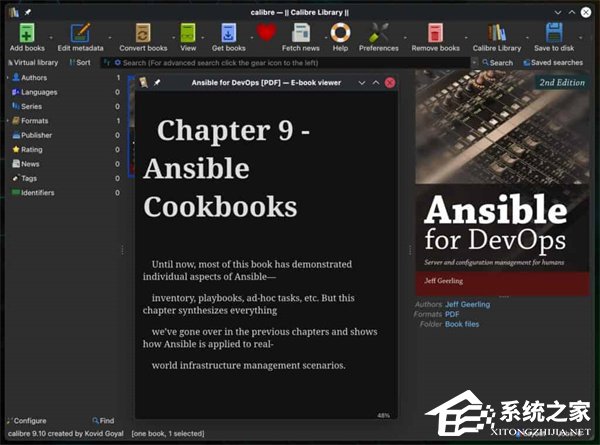This screenshot has height=445, width=600.
Task: Select Languages in tag browser
Action: (39, 92)
